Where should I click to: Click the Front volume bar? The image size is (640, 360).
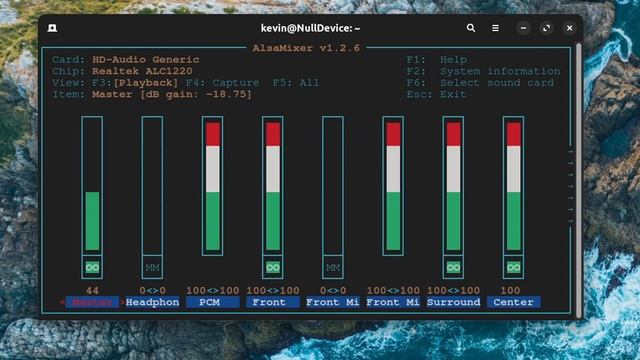click(273, 186)
